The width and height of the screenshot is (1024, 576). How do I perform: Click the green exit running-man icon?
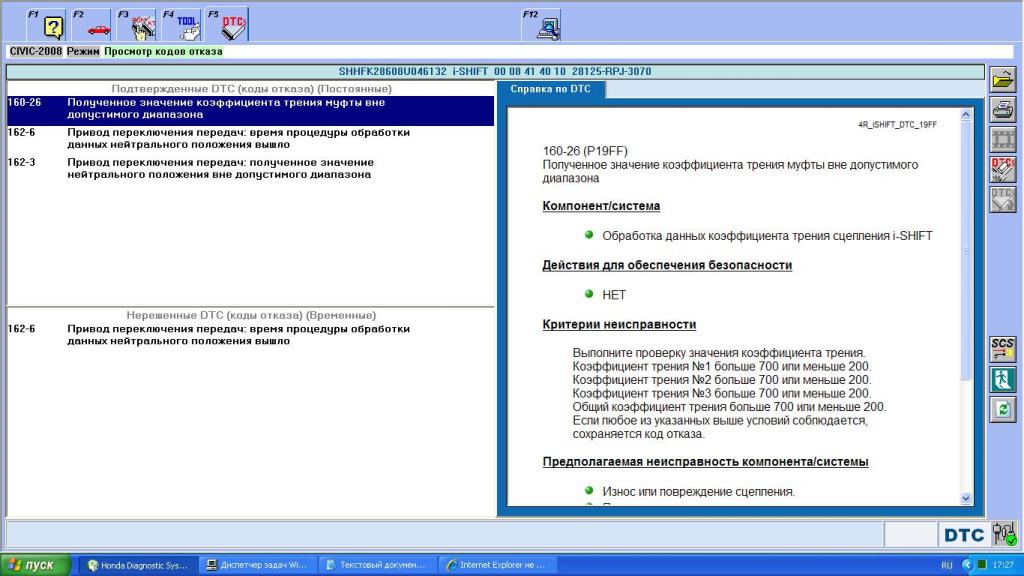pos(1002,379)
